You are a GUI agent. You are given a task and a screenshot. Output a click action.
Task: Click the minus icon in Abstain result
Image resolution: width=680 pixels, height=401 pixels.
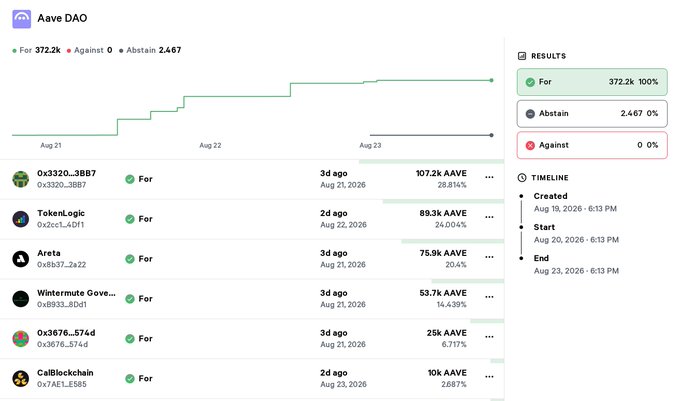coord(530,114)
